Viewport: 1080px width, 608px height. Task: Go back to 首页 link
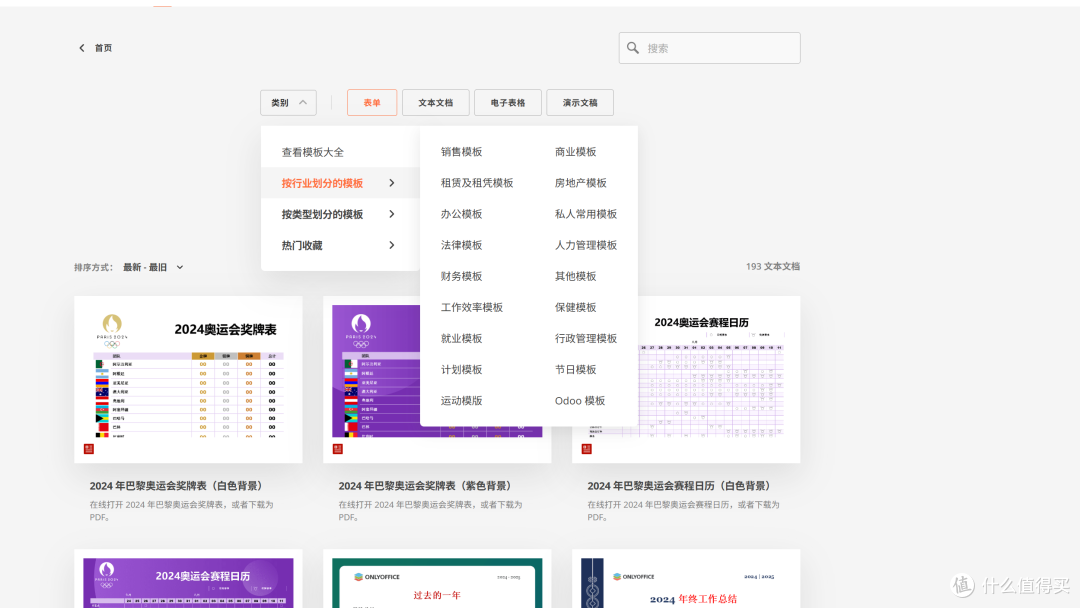pyautogui.click(x=103, y=48)
